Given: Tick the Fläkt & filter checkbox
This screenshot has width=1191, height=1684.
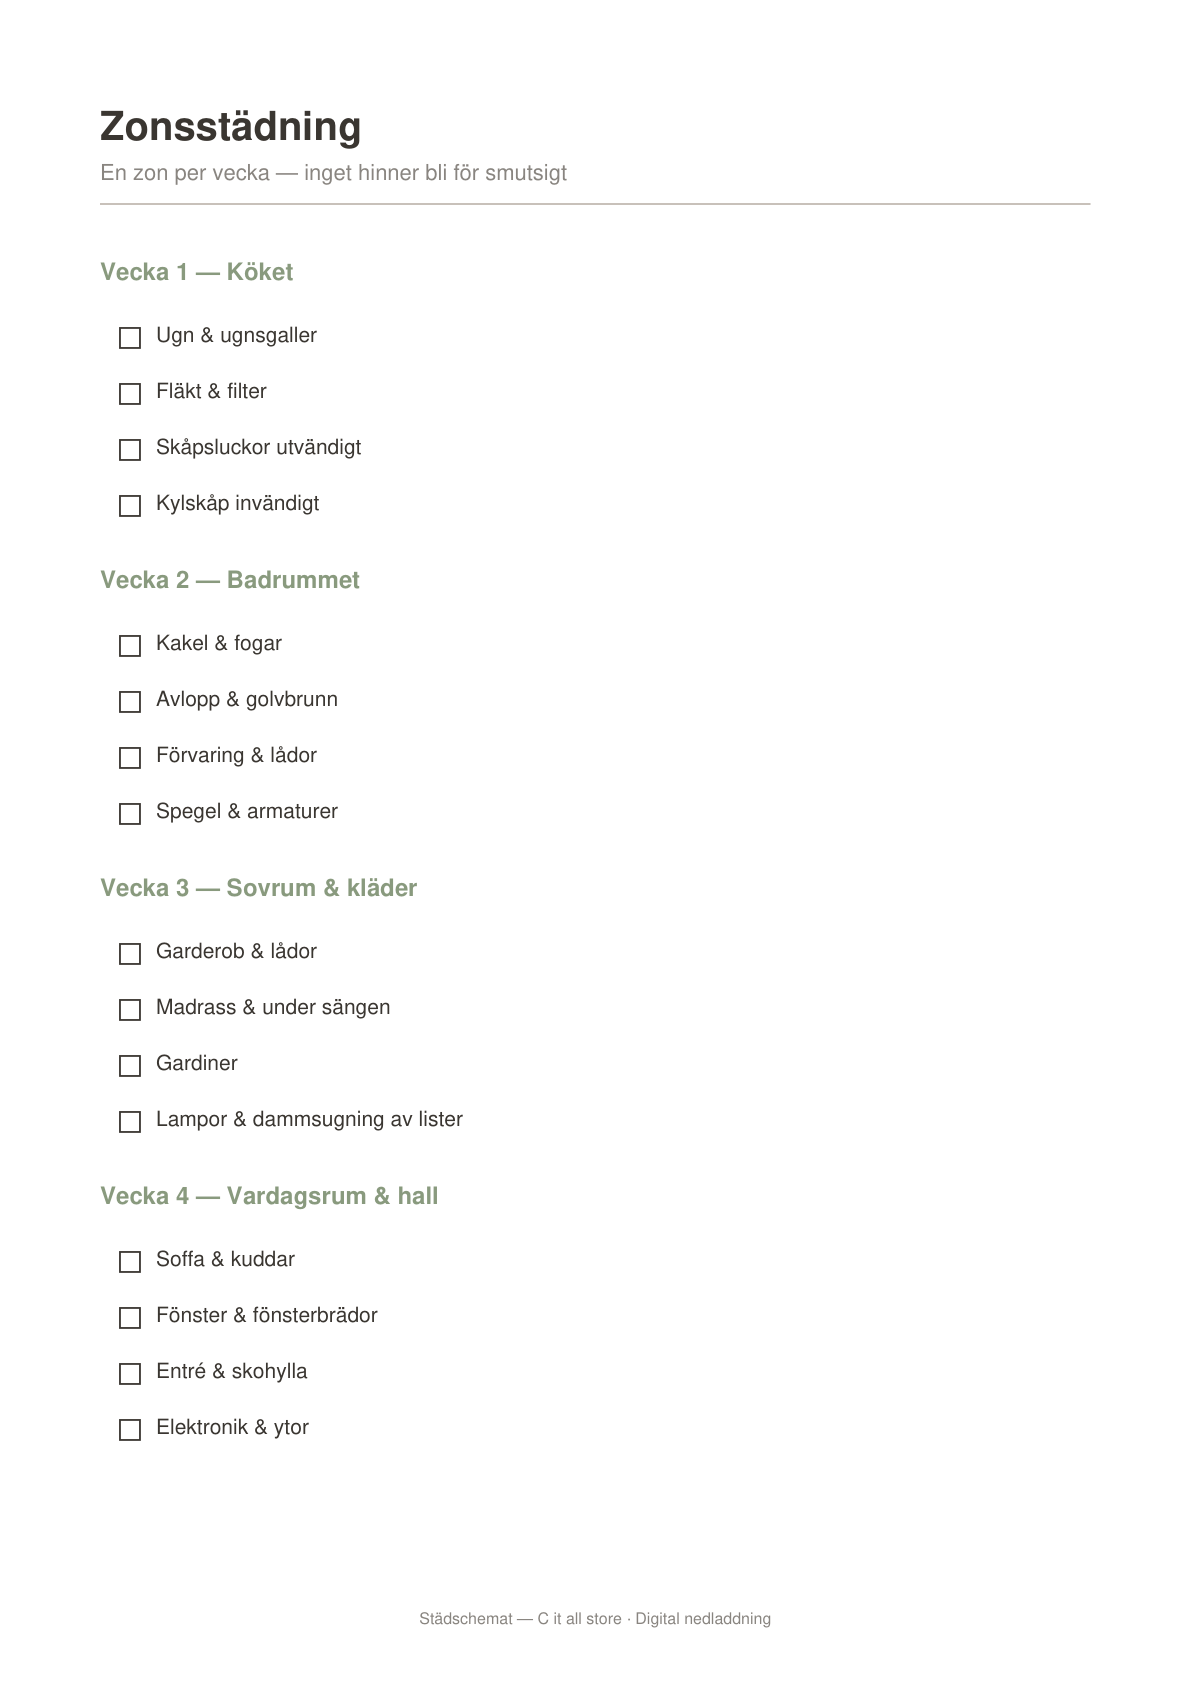Looking at the screenshot, I should (130, 394).
